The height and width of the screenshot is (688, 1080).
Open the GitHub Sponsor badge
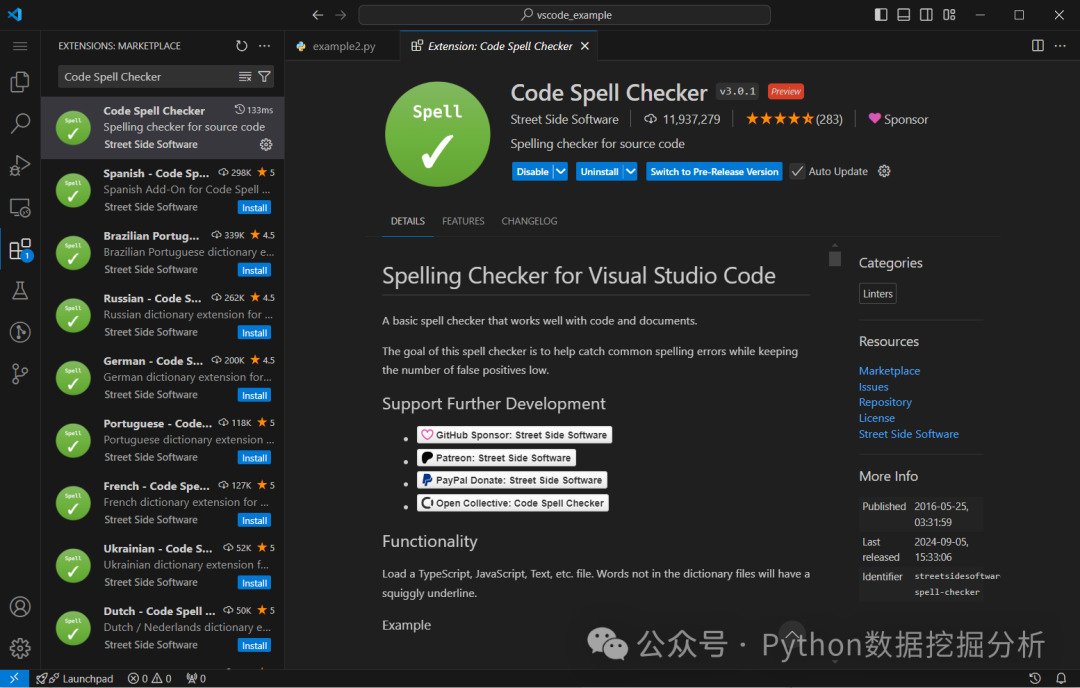click(515, 435)
